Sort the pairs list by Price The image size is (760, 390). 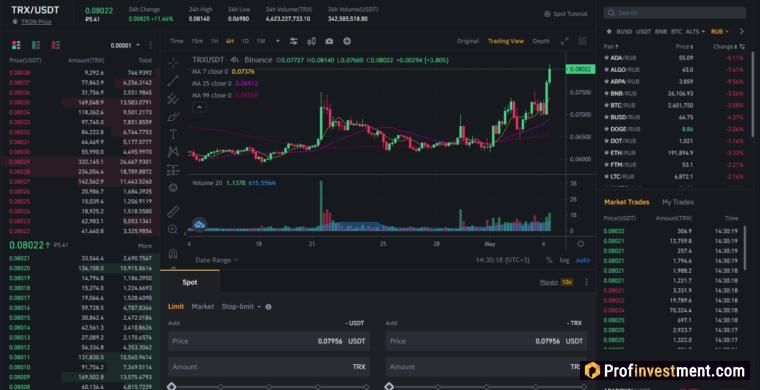point(684,47)
